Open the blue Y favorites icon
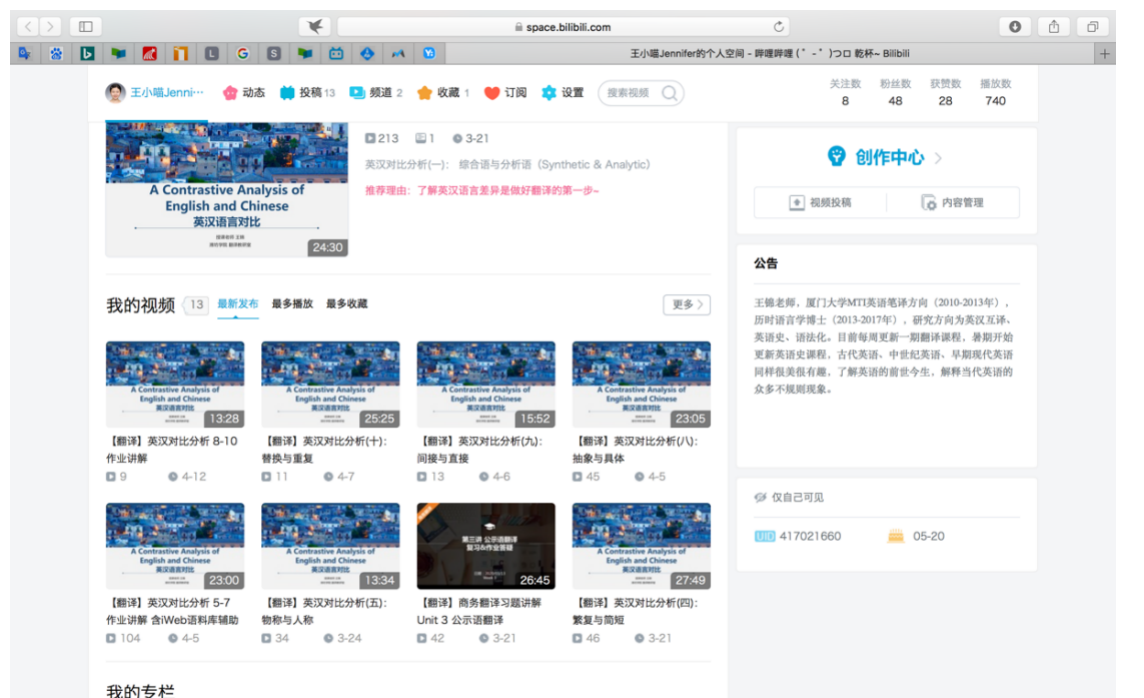This screenshot has width=1144, height=698. [x=429, y=53]
